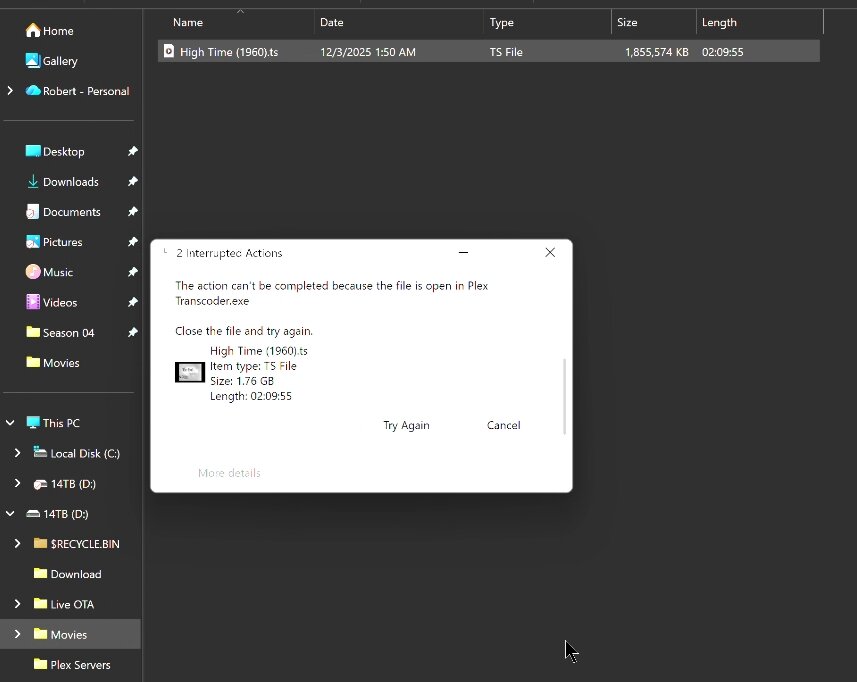This screenshot has width=857, height=682.
Task: Unpin Season 04 using its pin icon
Action: (132, 332)
